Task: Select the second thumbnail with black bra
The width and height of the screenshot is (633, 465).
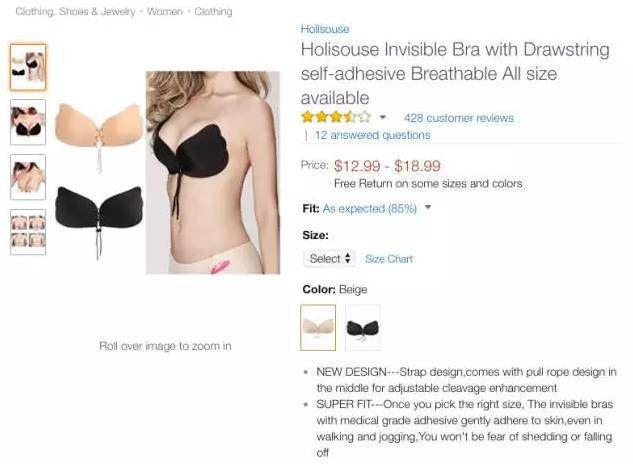Action: 28,122
